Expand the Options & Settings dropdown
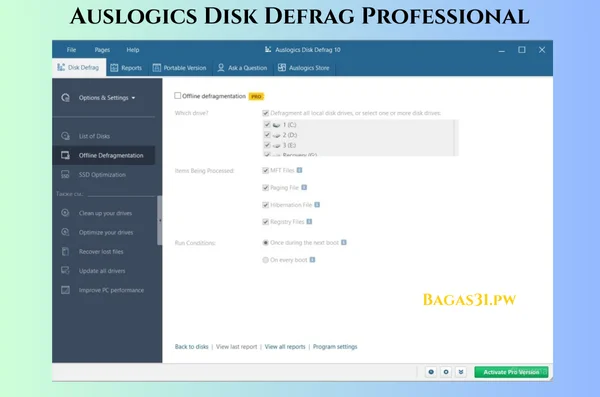Screen dimensions: 600x397 [107, 98]
